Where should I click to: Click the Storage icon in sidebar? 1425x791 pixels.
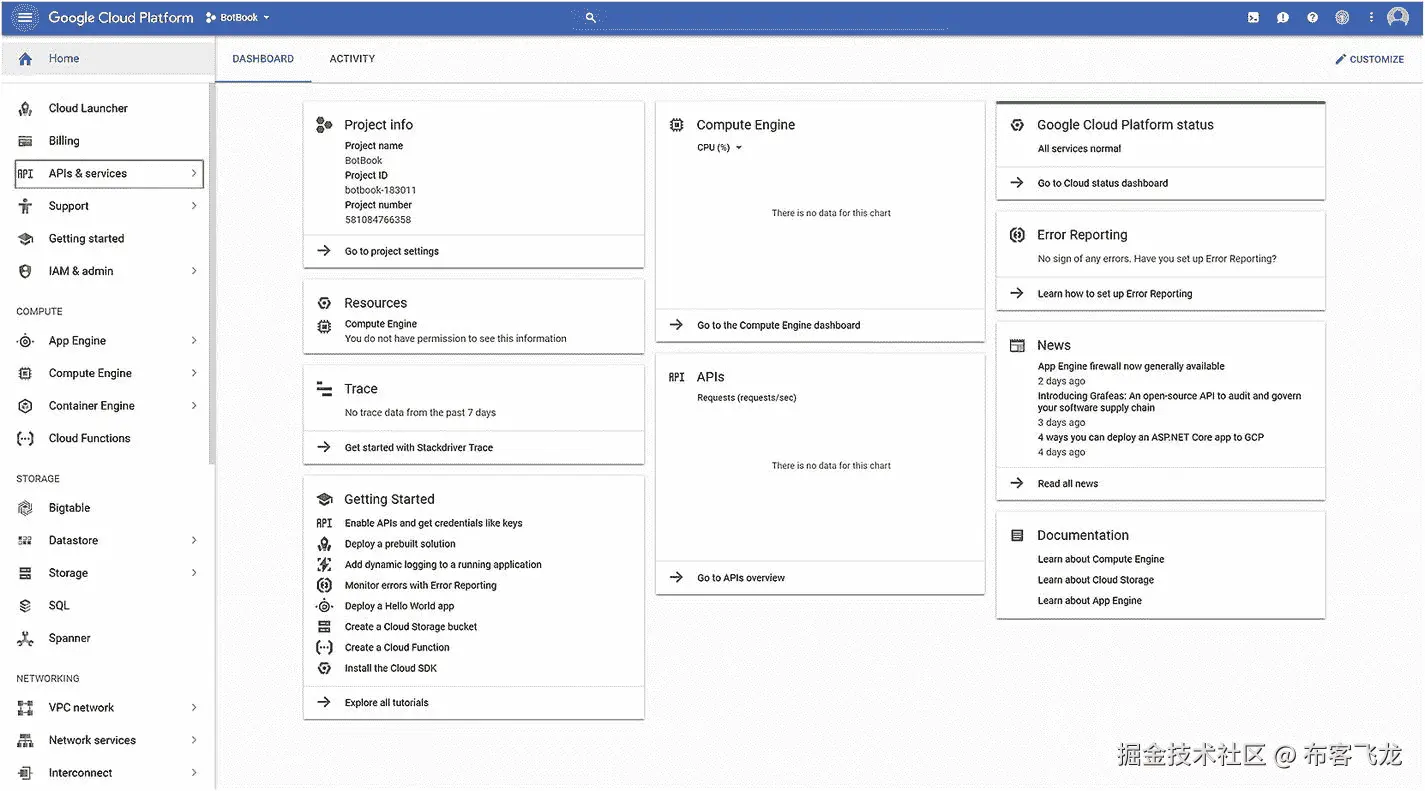pyautogui.click(x=26, y=573)
